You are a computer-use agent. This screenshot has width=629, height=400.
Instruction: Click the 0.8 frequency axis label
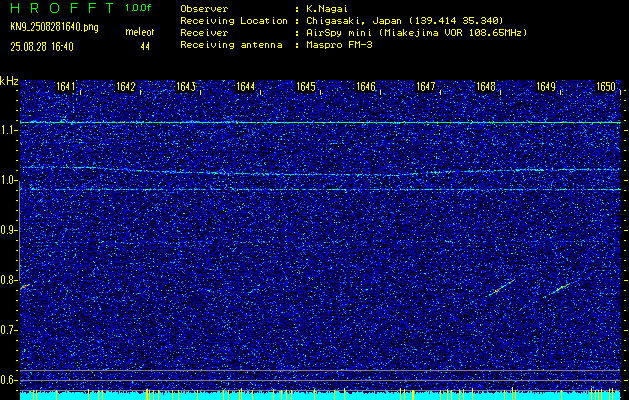click(x=7, y=280)
